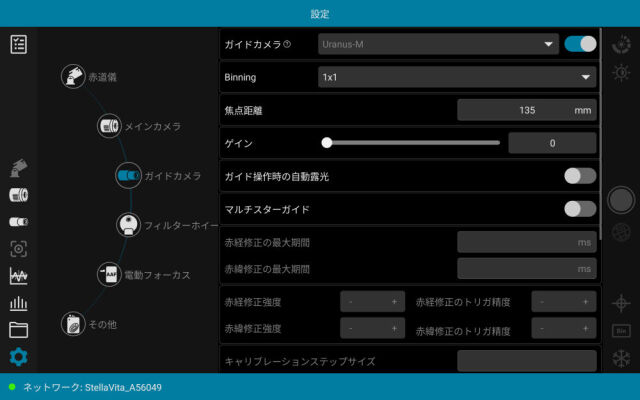Click the crosshair icon on right panel
This screenshot has height=400, width=640.
[621, 303]
